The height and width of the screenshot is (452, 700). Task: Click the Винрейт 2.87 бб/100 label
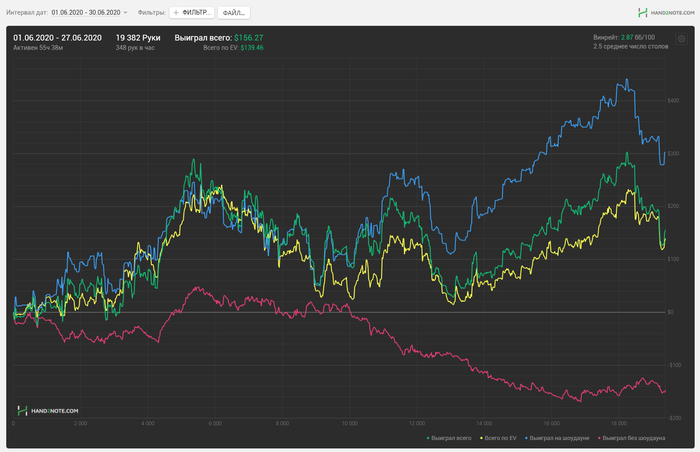point(624,37)
